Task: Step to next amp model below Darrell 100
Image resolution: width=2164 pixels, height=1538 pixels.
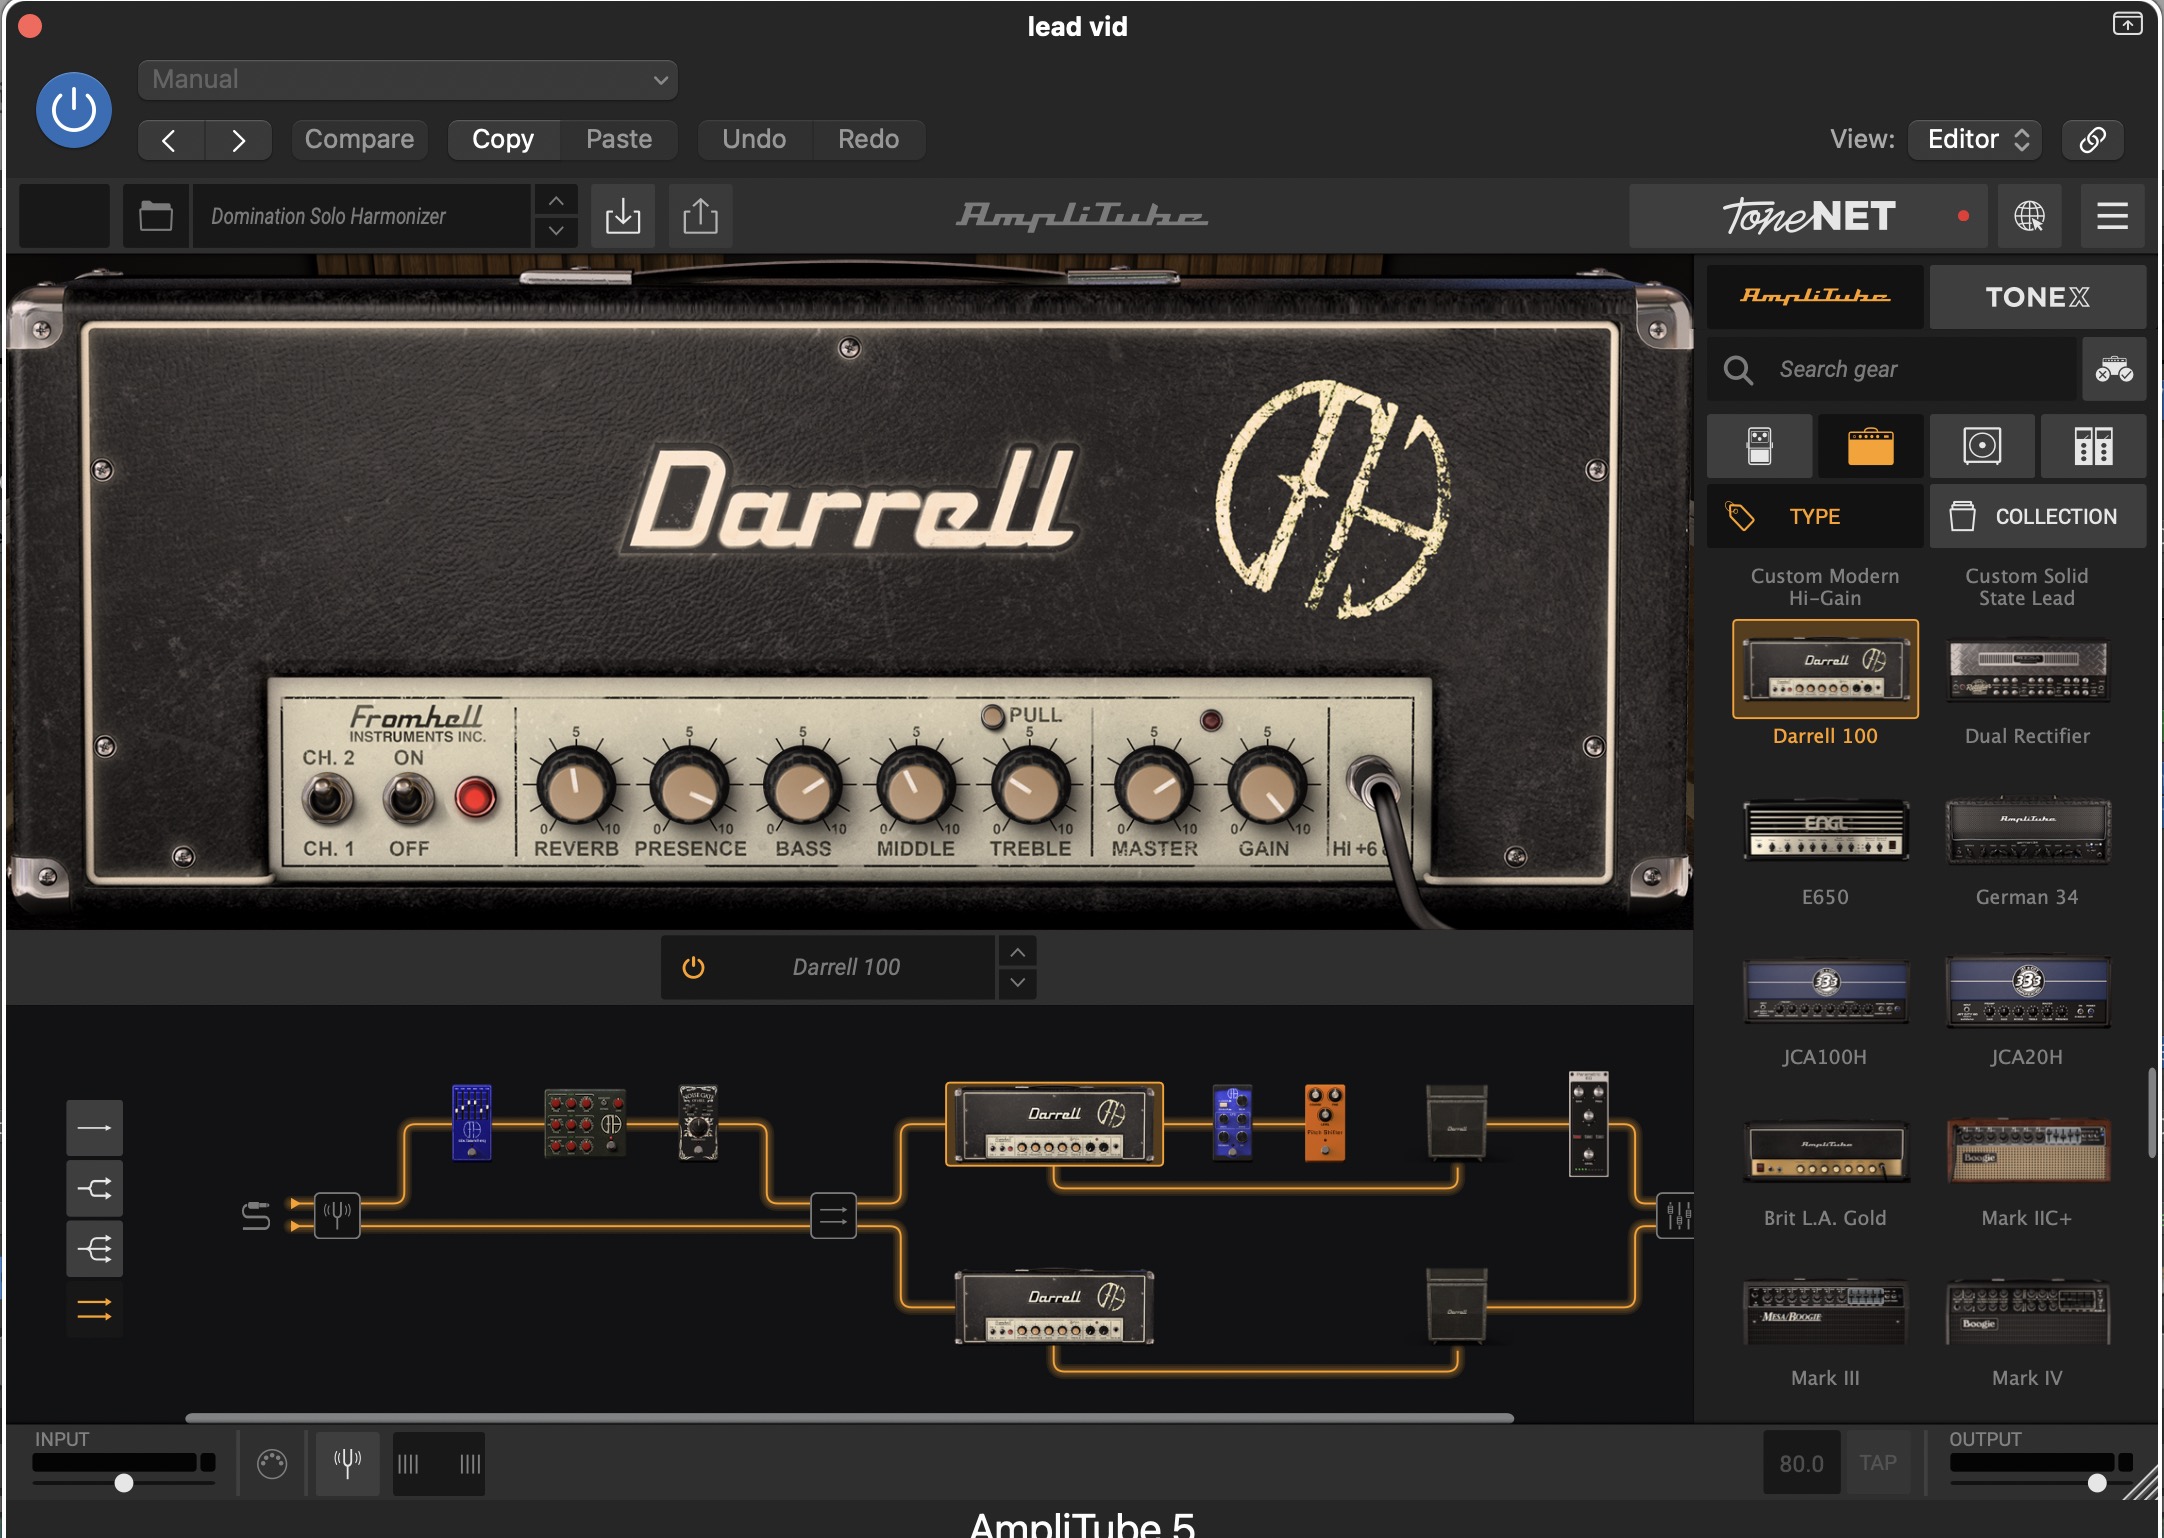Action: click(1017, 983)
